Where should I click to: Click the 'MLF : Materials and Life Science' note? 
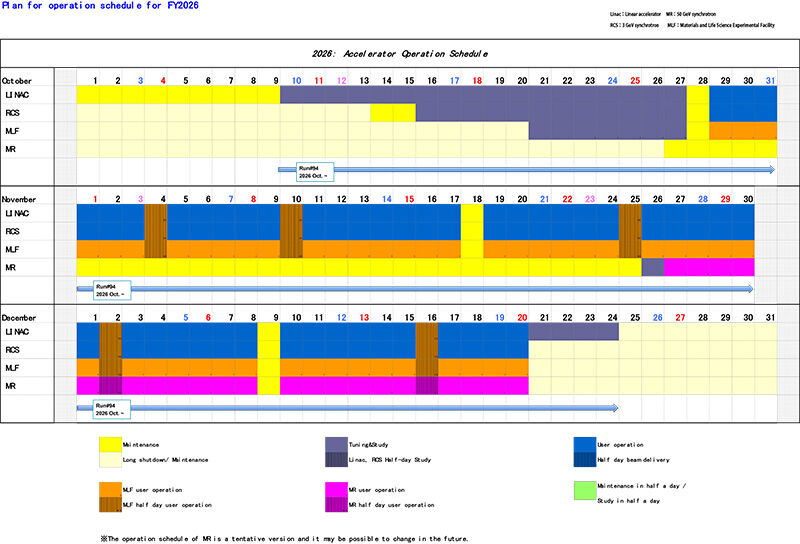[x=721, y=25]
